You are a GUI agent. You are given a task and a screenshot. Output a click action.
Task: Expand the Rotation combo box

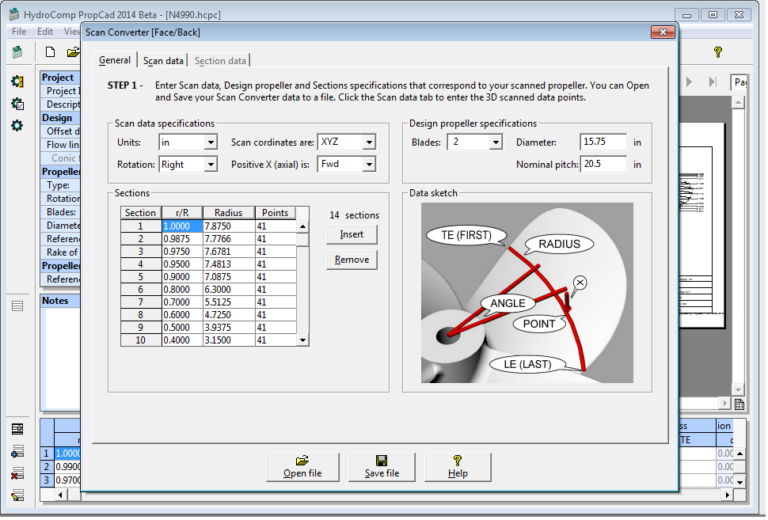211,165
